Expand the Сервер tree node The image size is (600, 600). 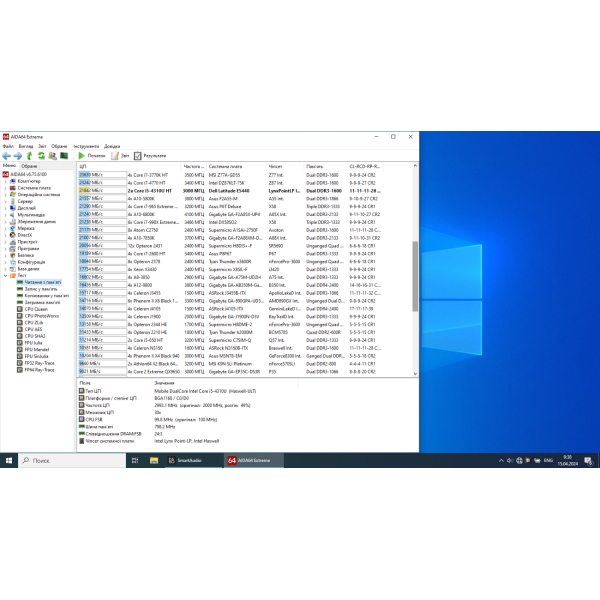[5, 201]
